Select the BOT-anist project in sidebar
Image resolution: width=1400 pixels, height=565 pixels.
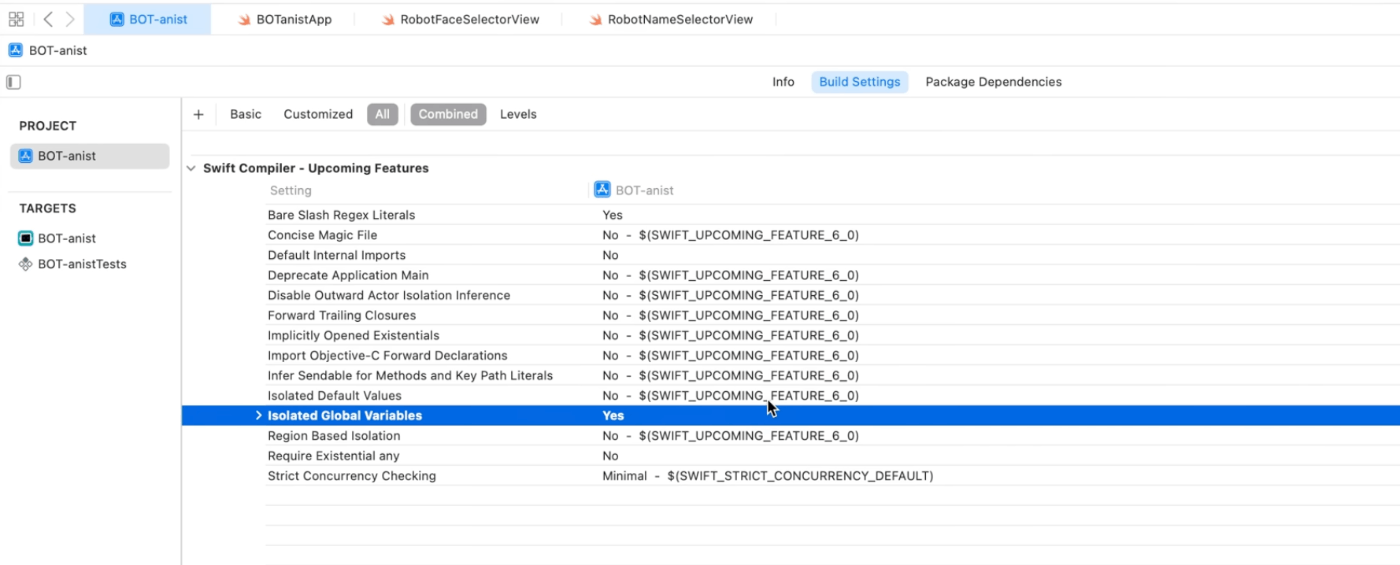(90, 156)
